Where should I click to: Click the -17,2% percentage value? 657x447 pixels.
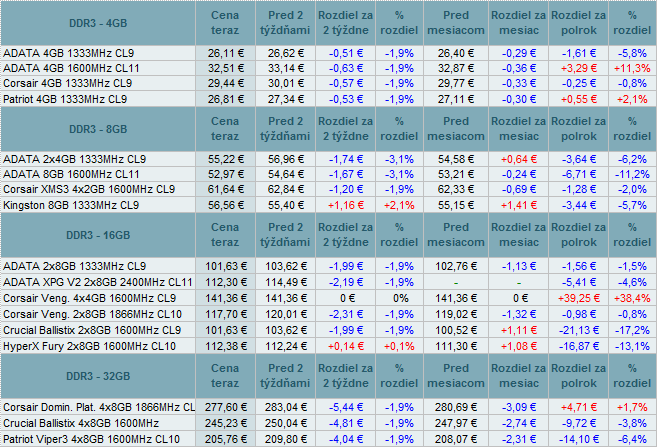[x=632, y=330]
